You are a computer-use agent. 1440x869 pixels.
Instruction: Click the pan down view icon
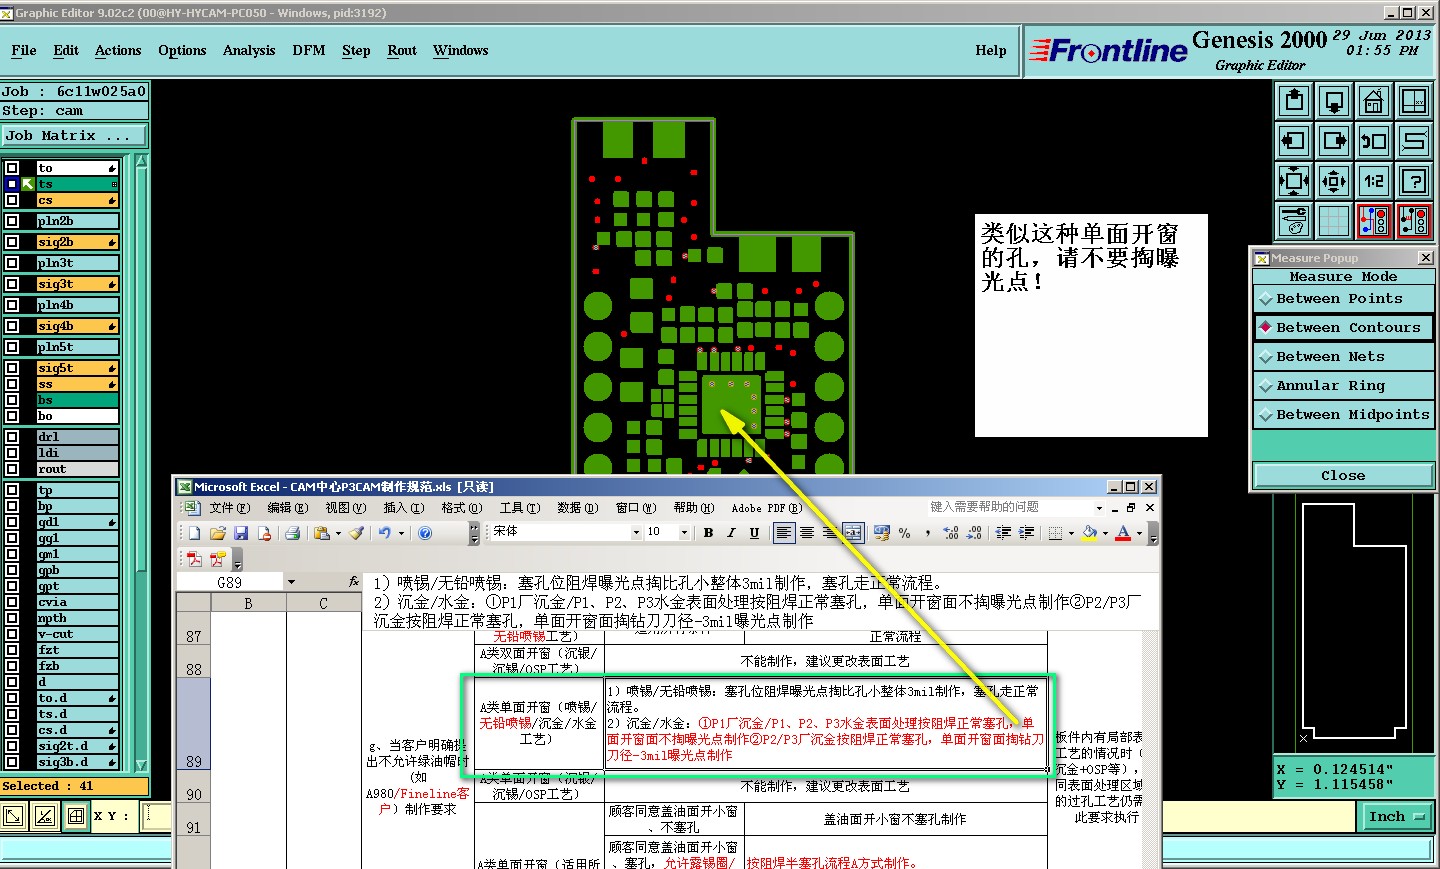coord(1334,101)
